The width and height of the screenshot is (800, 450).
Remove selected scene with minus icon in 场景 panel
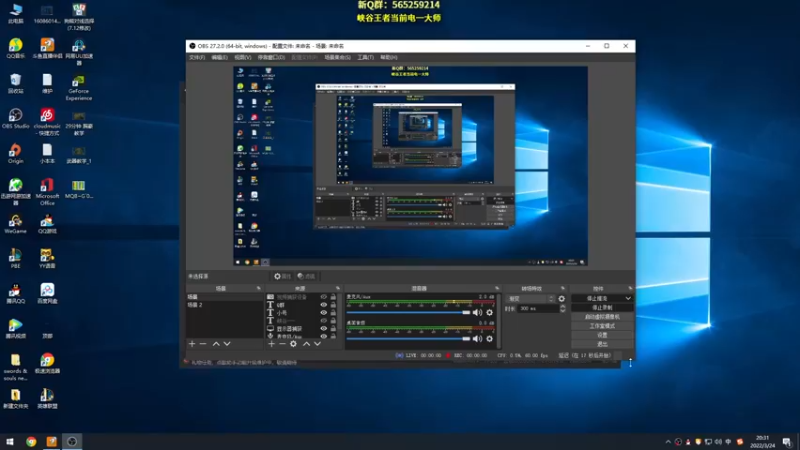point(203,344)
